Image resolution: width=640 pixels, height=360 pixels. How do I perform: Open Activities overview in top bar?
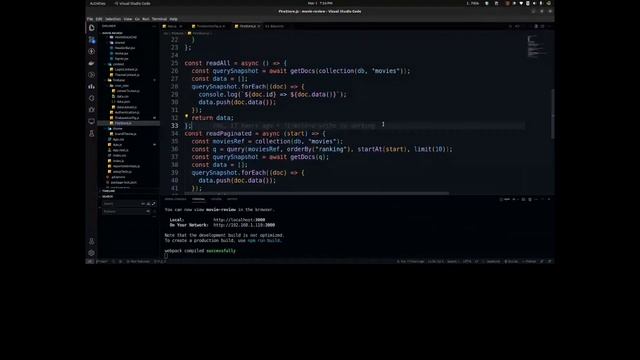click(98, 3)
